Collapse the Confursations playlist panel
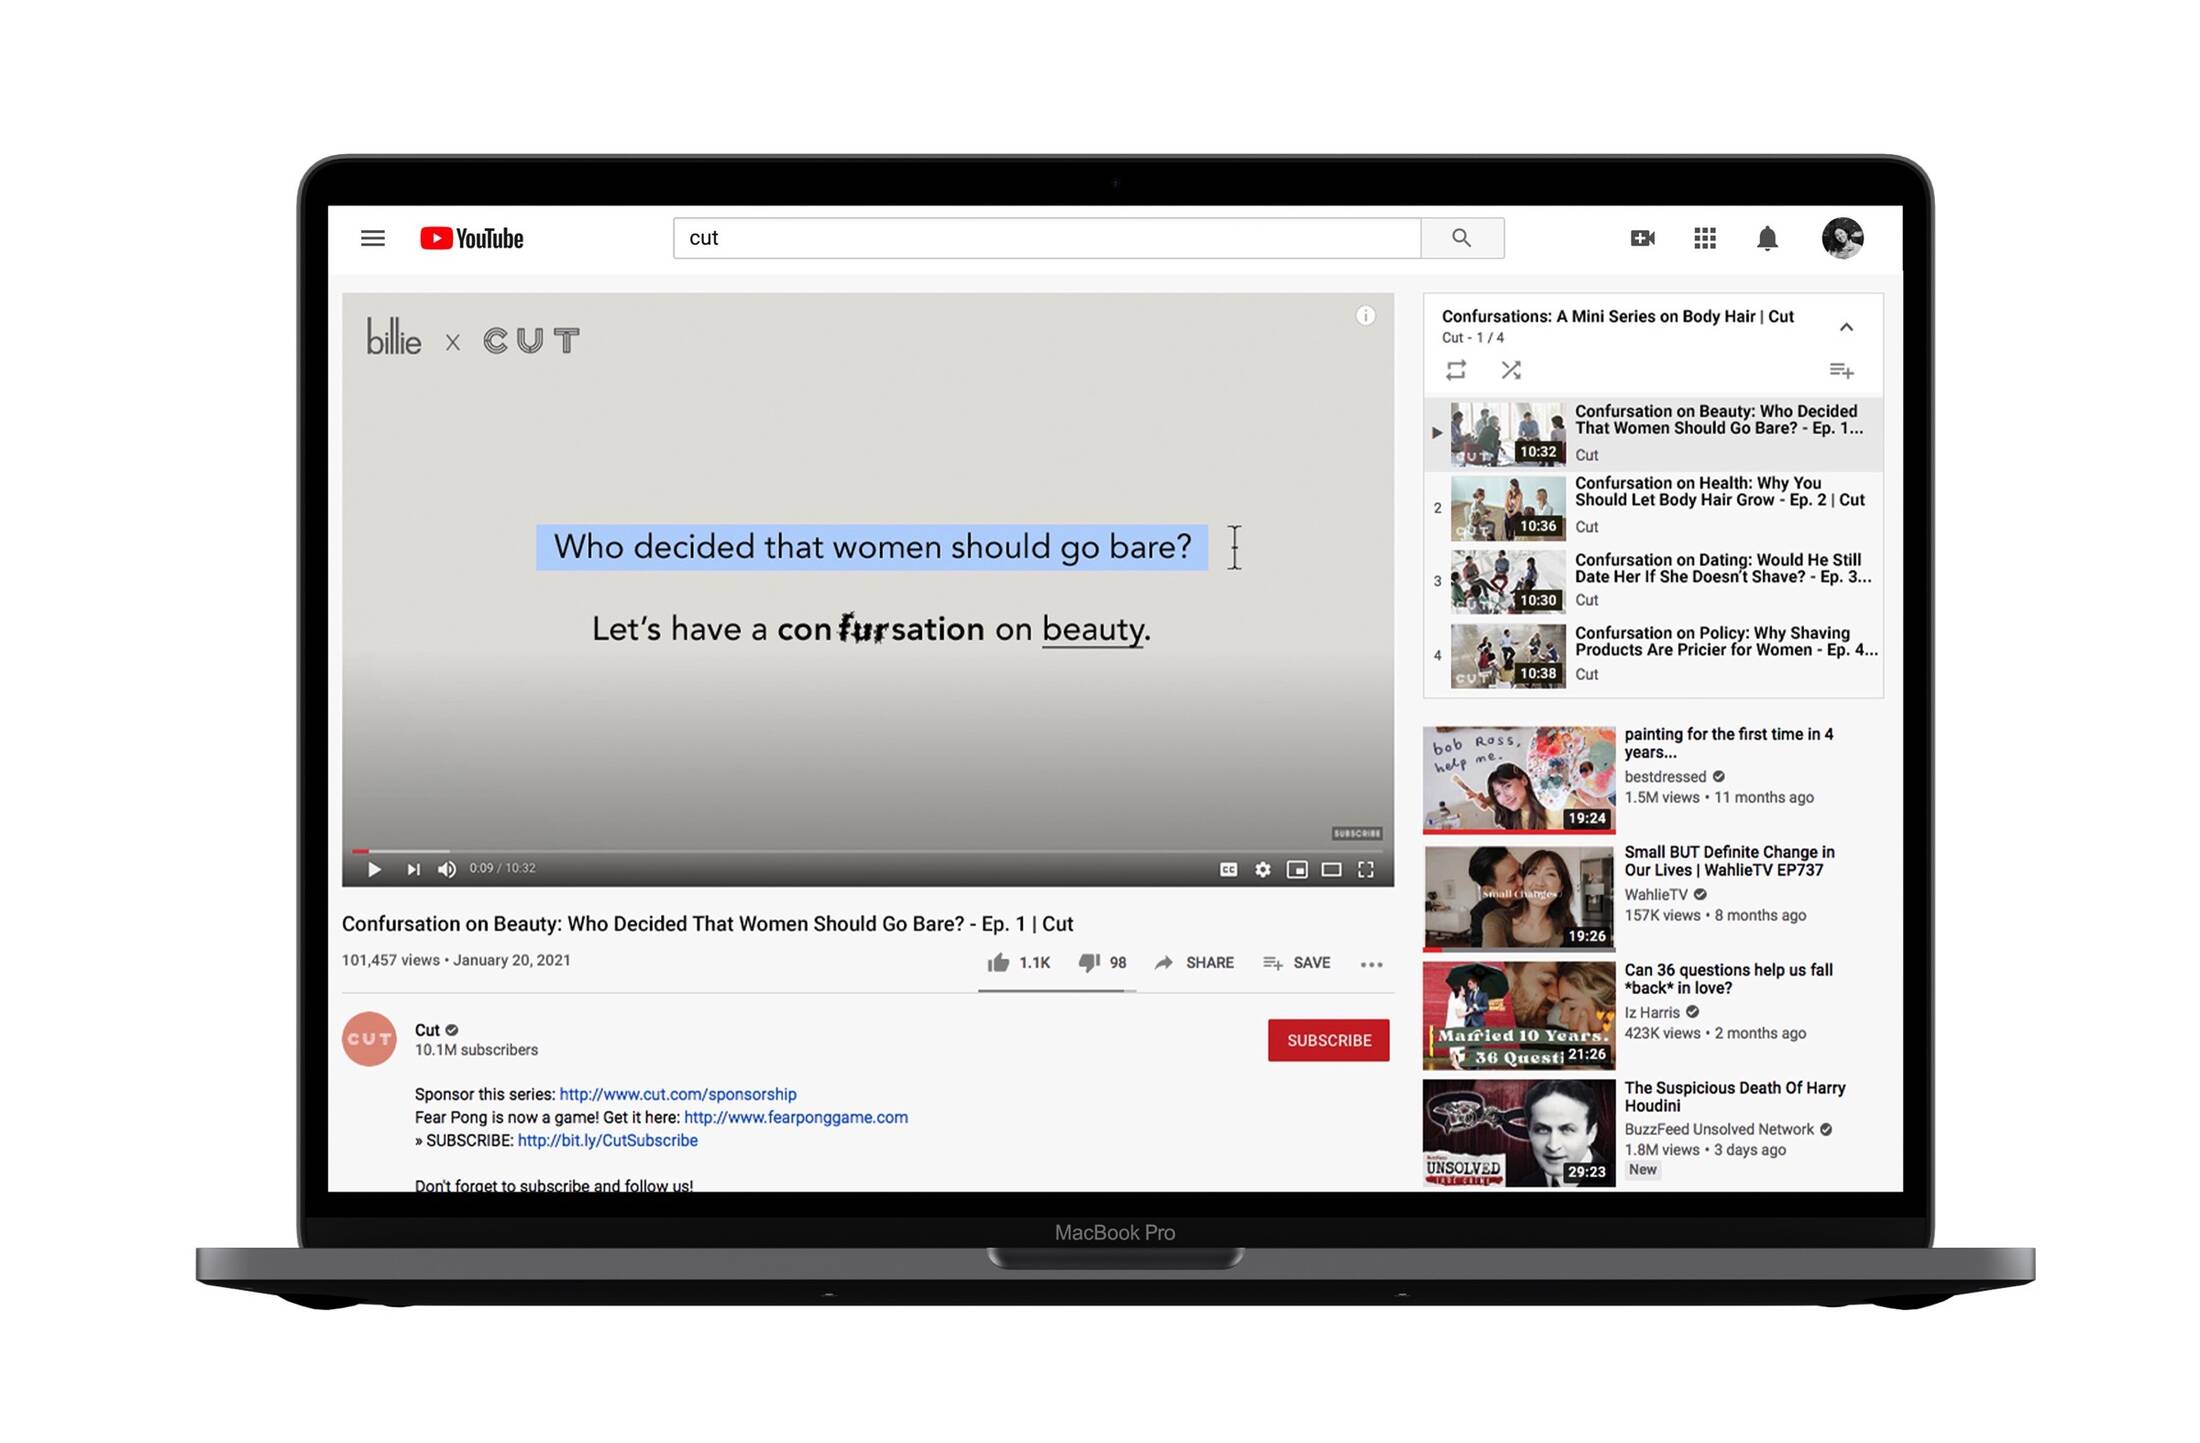This screenshot has width=2200, height=1443. (x=1846, y=327)
